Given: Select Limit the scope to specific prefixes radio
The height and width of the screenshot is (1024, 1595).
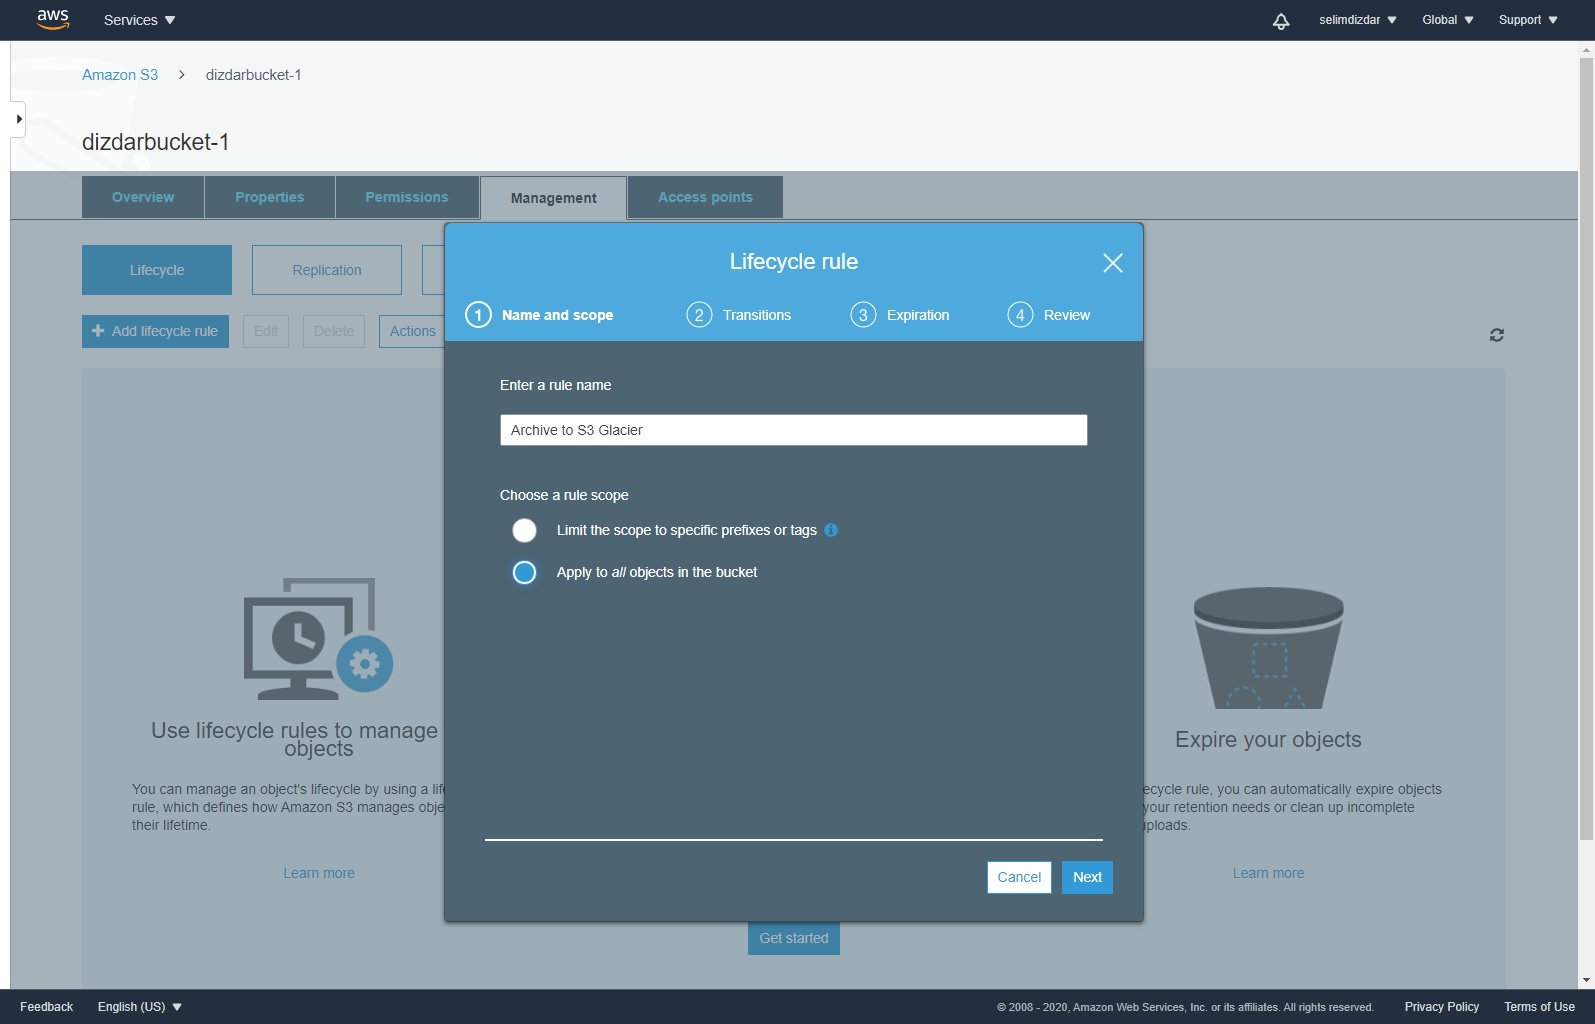Looking at the screenshot, I should click(524, 530).
